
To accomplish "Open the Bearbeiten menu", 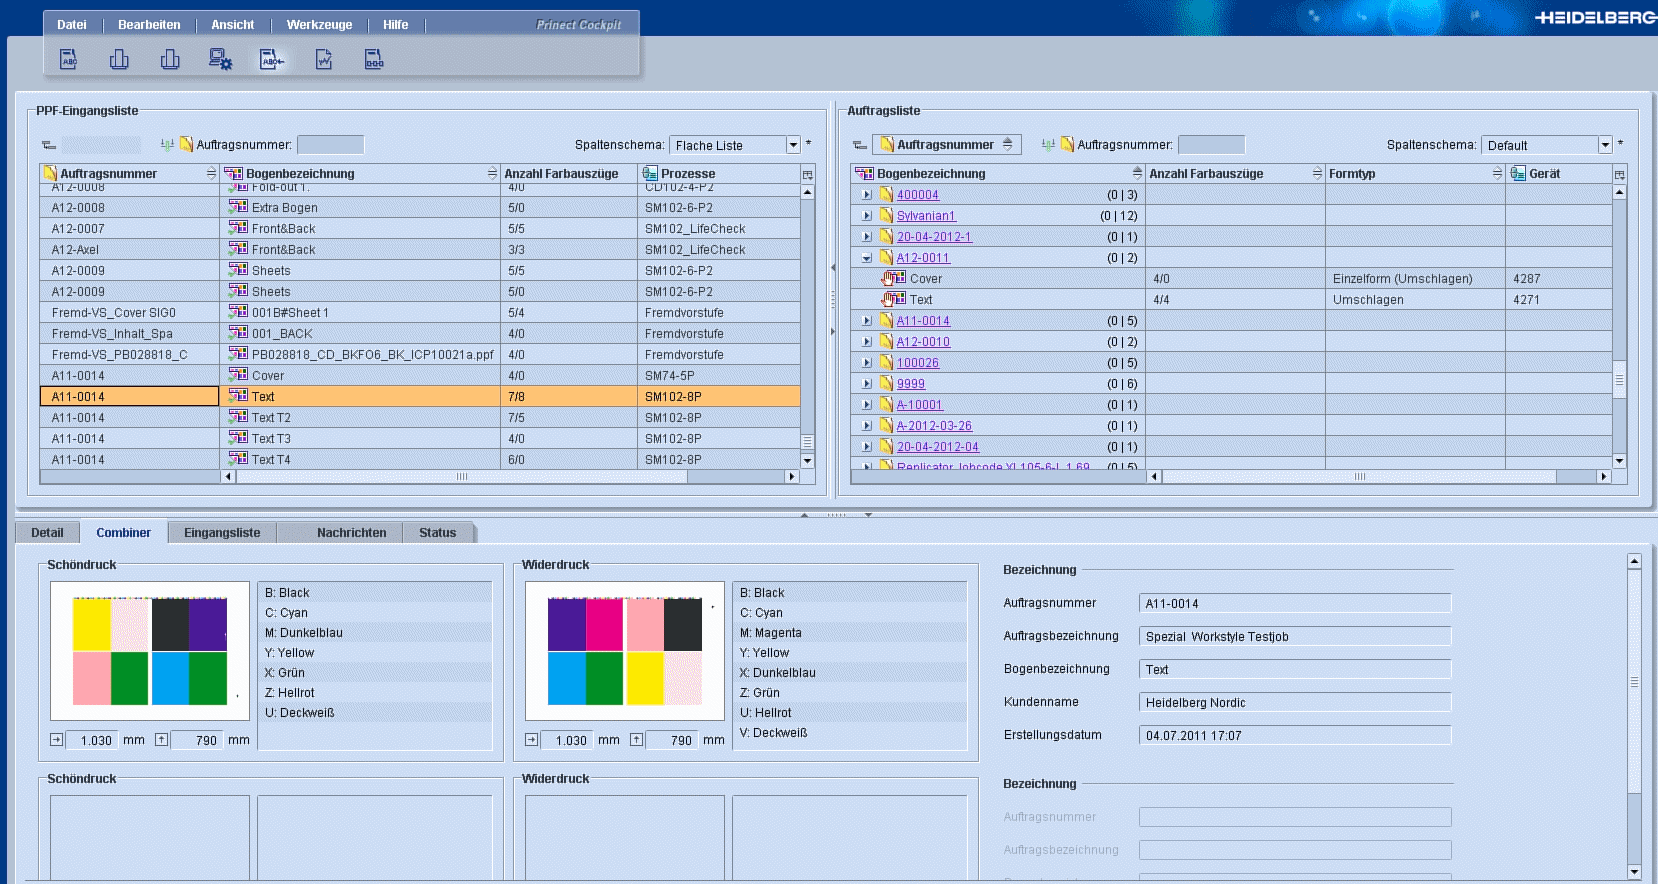I will (149, 25).
